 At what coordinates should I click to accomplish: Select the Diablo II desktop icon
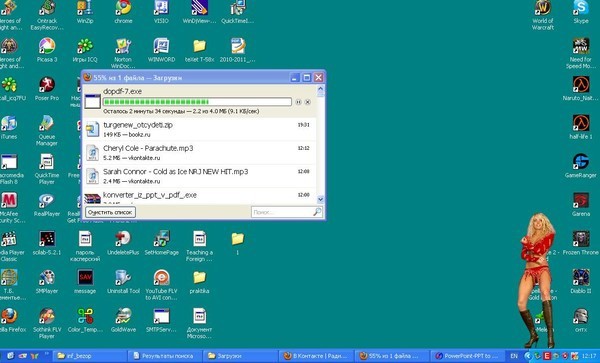tap(580, 282)
